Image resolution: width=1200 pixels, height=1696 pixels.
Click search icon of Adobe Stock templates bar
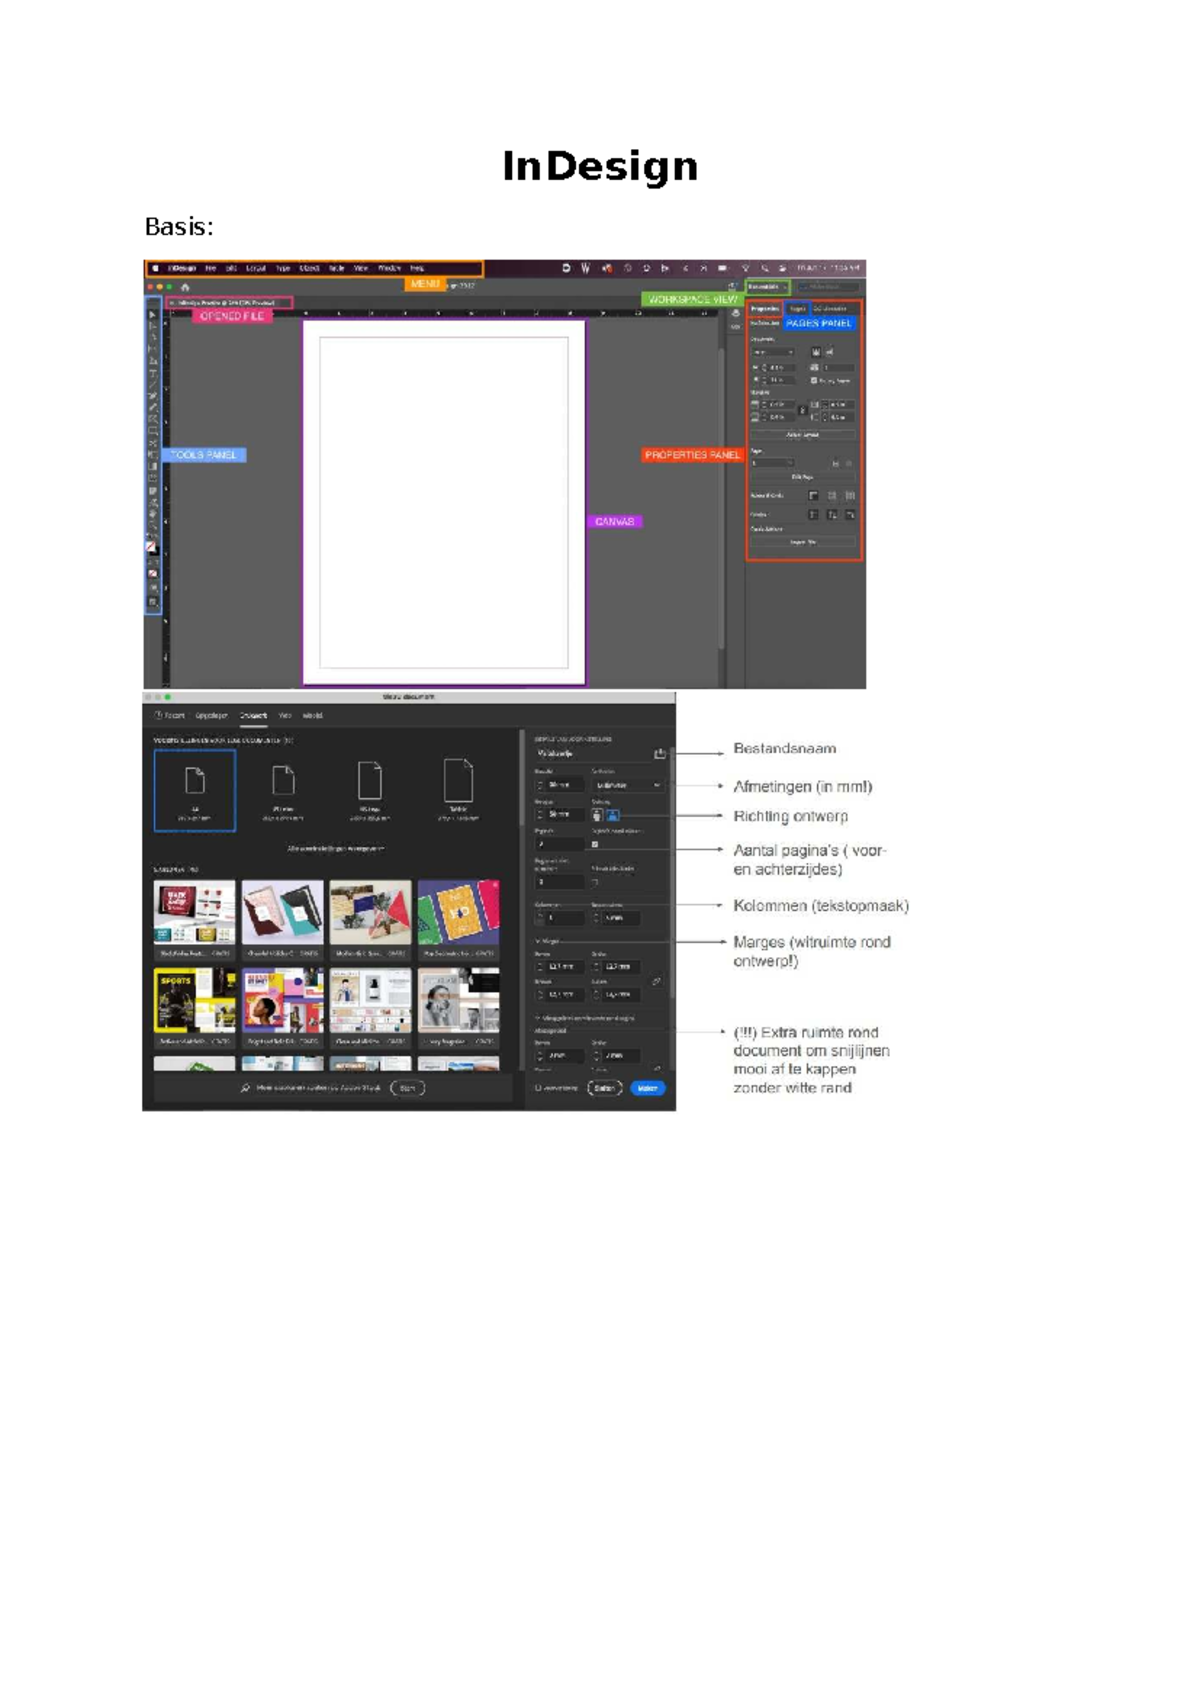coord(245,1088)
